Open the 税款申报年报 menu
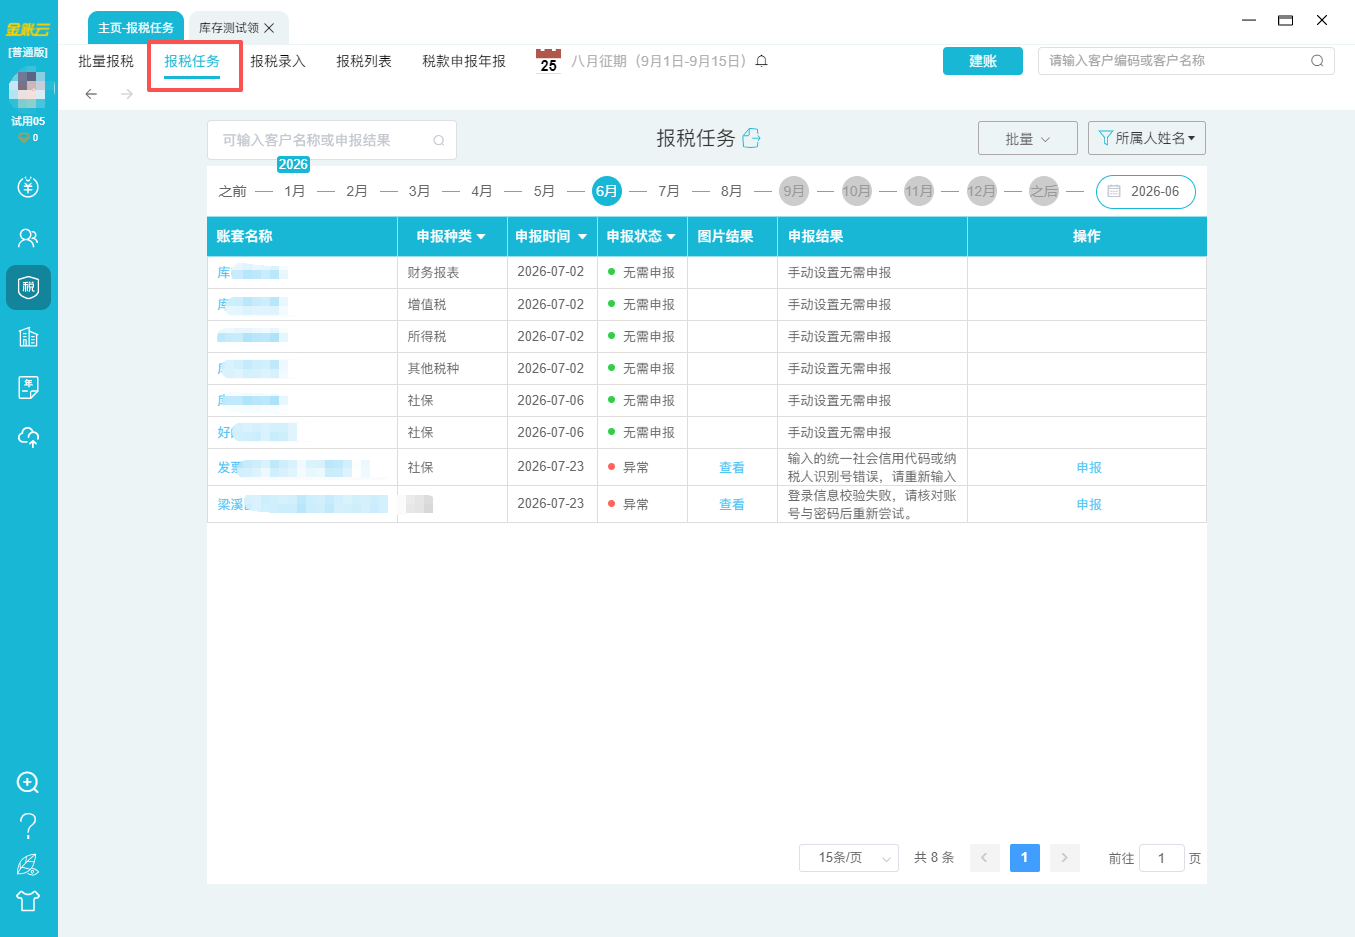1355x937 pixels. coord(464,61)
